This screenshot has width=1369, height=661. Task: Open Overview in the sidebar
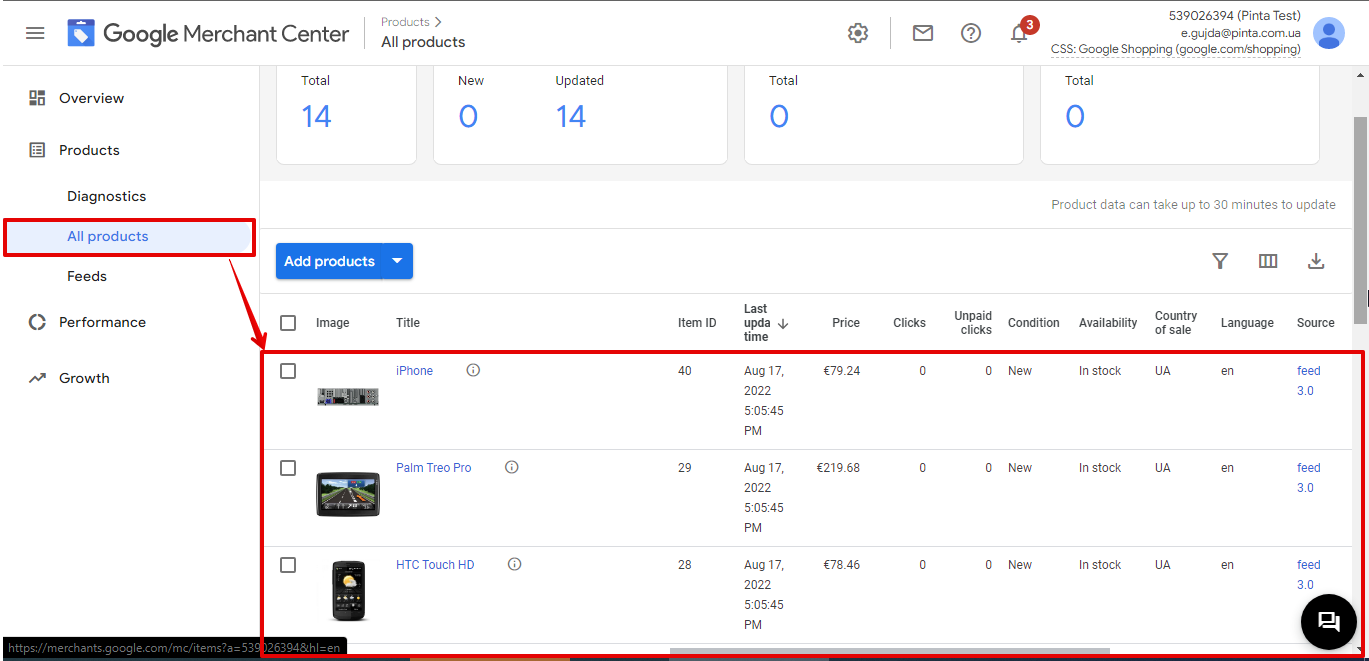(x=91, y=98)
